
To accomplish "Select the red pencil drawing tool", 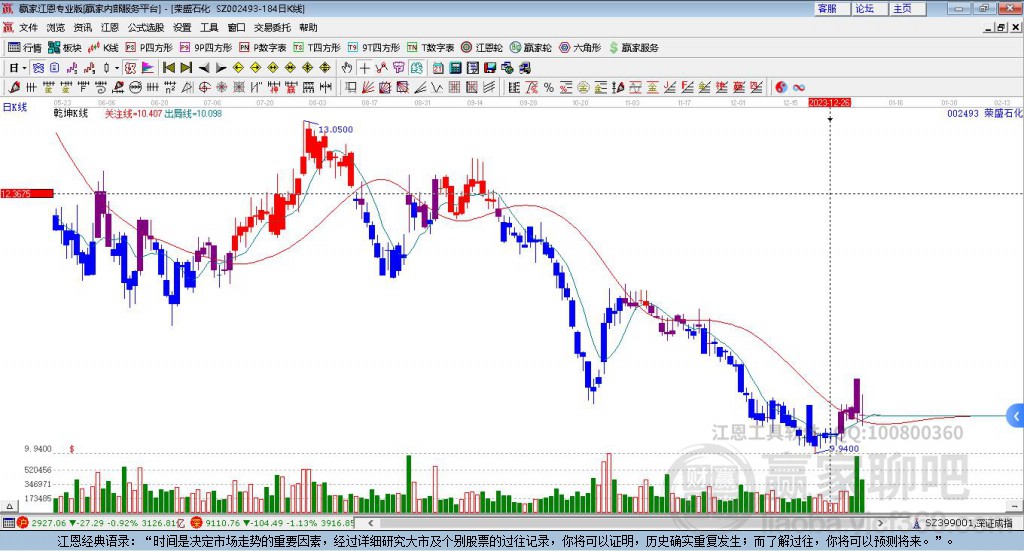I will 14,87.
